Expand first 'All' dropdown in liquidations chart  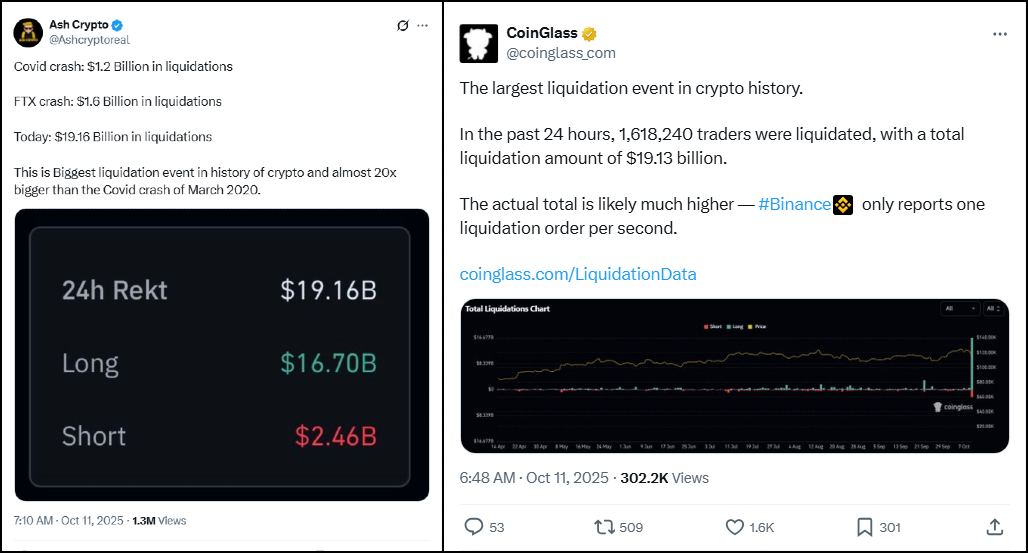tap(959, 309)
